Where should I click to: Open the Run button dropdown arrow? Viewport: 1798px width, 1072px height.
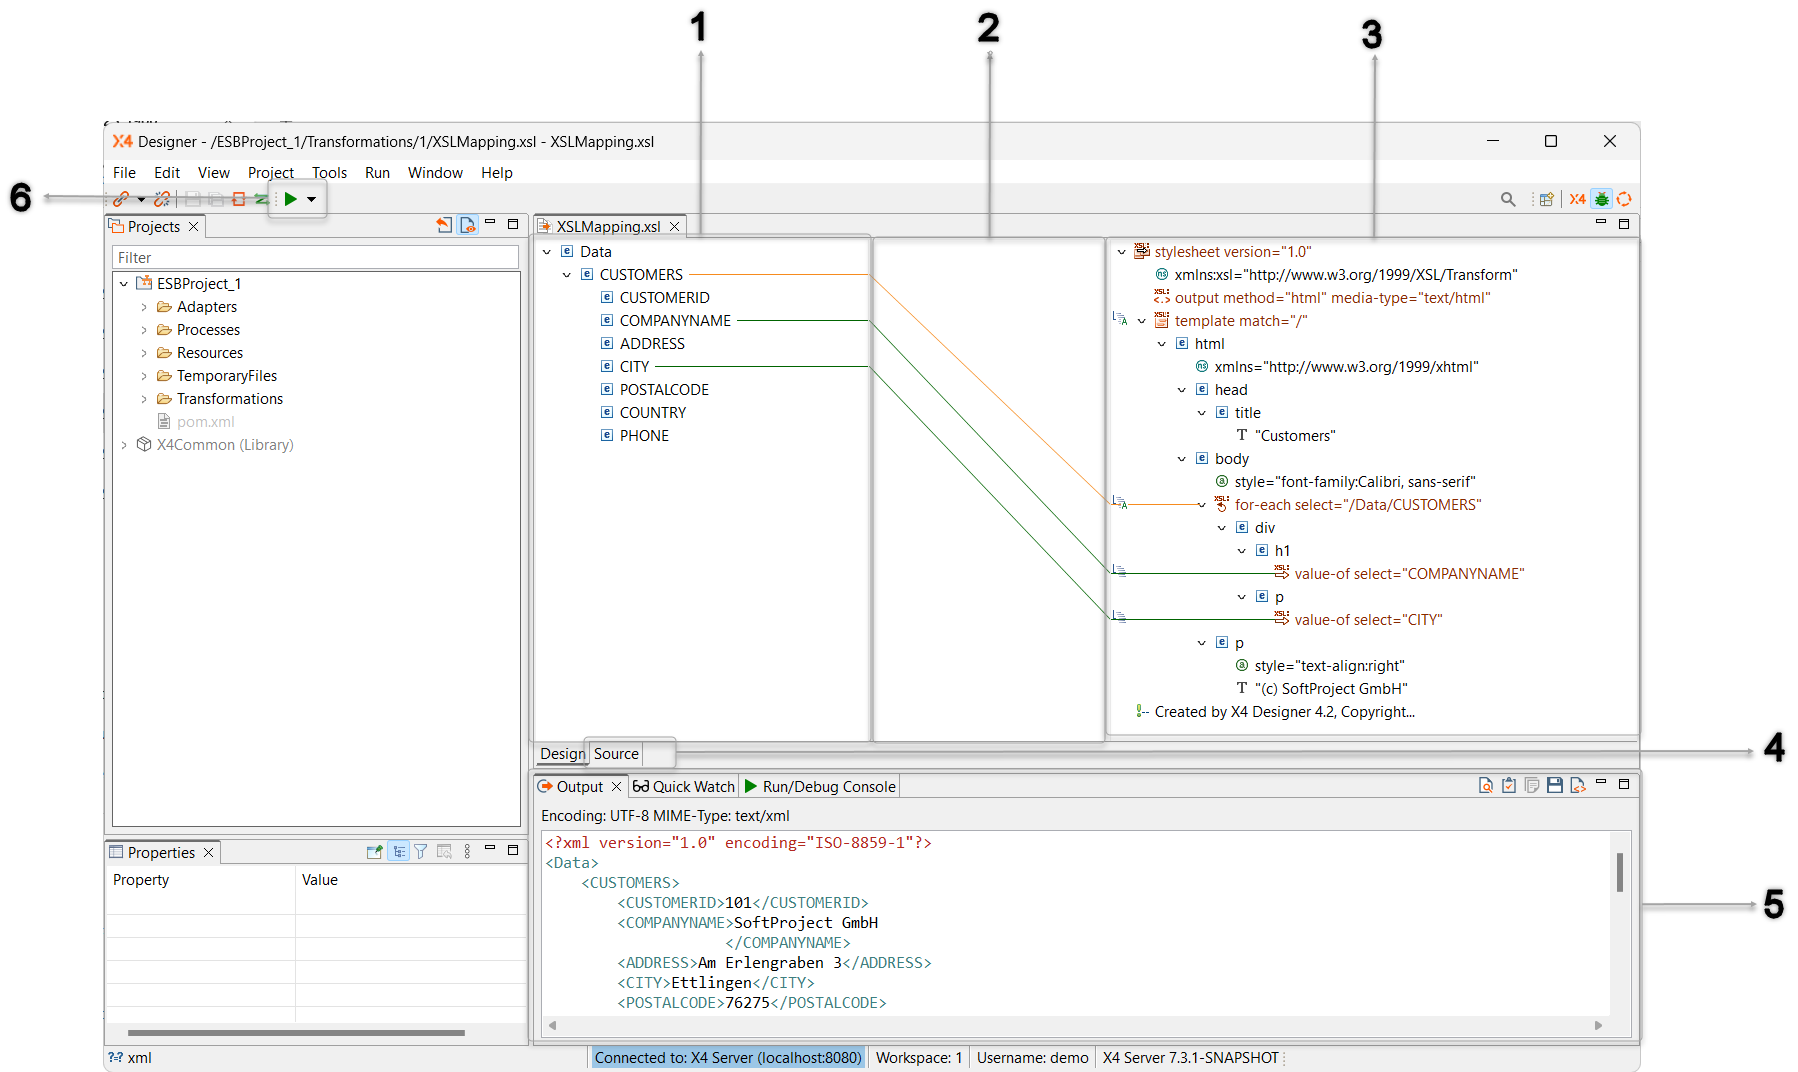coord(312,199)
